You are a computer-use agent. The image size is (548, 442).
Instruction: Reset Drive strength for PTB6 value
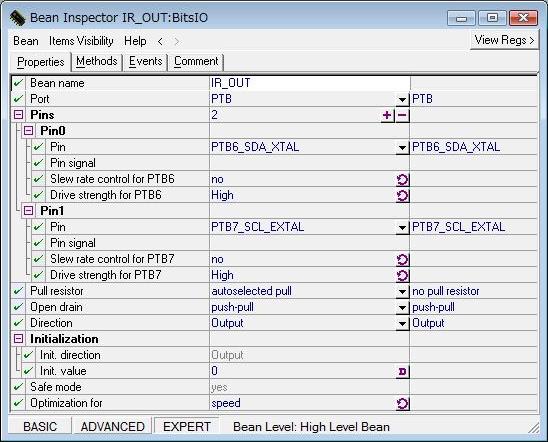tap(402, 195)
